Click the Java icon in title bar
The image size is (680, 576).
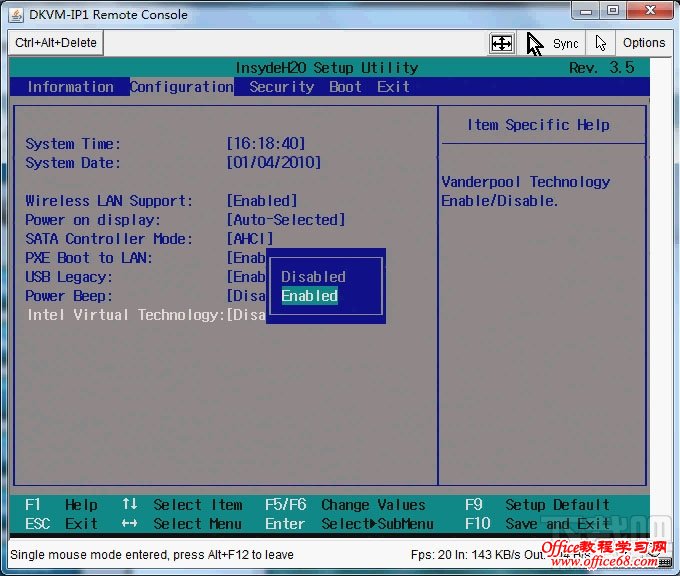click(x=16, y=15)
